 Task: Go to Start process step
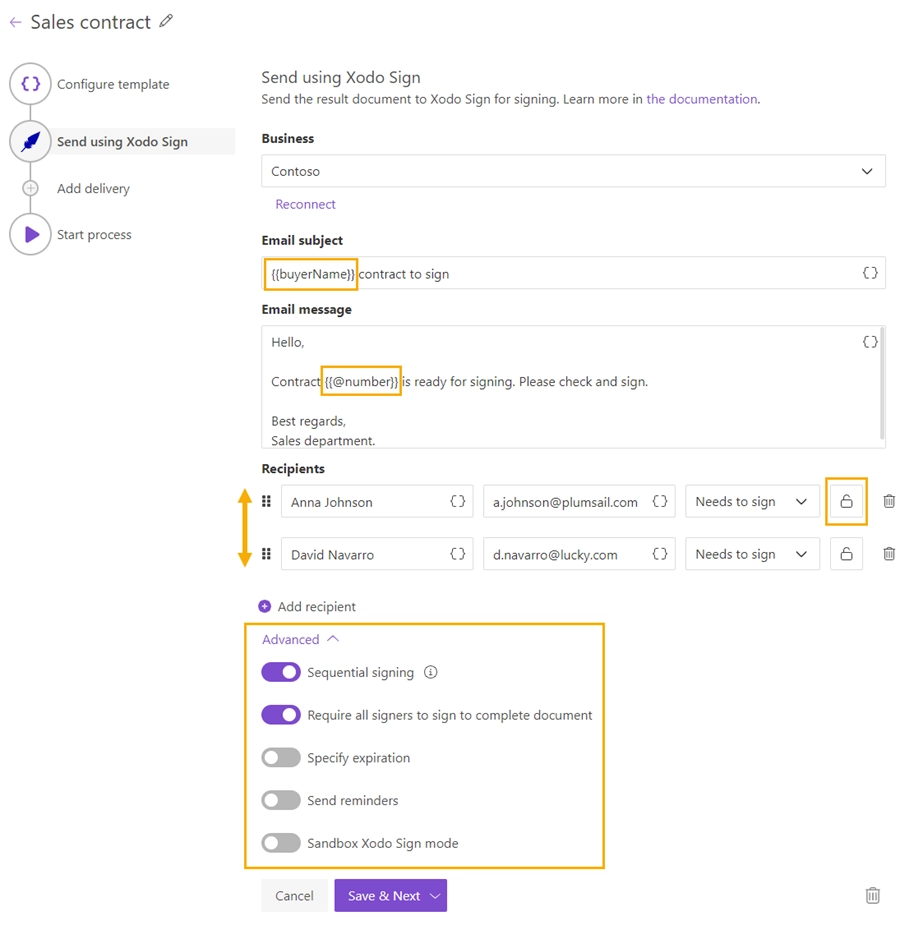coord(94,235)
